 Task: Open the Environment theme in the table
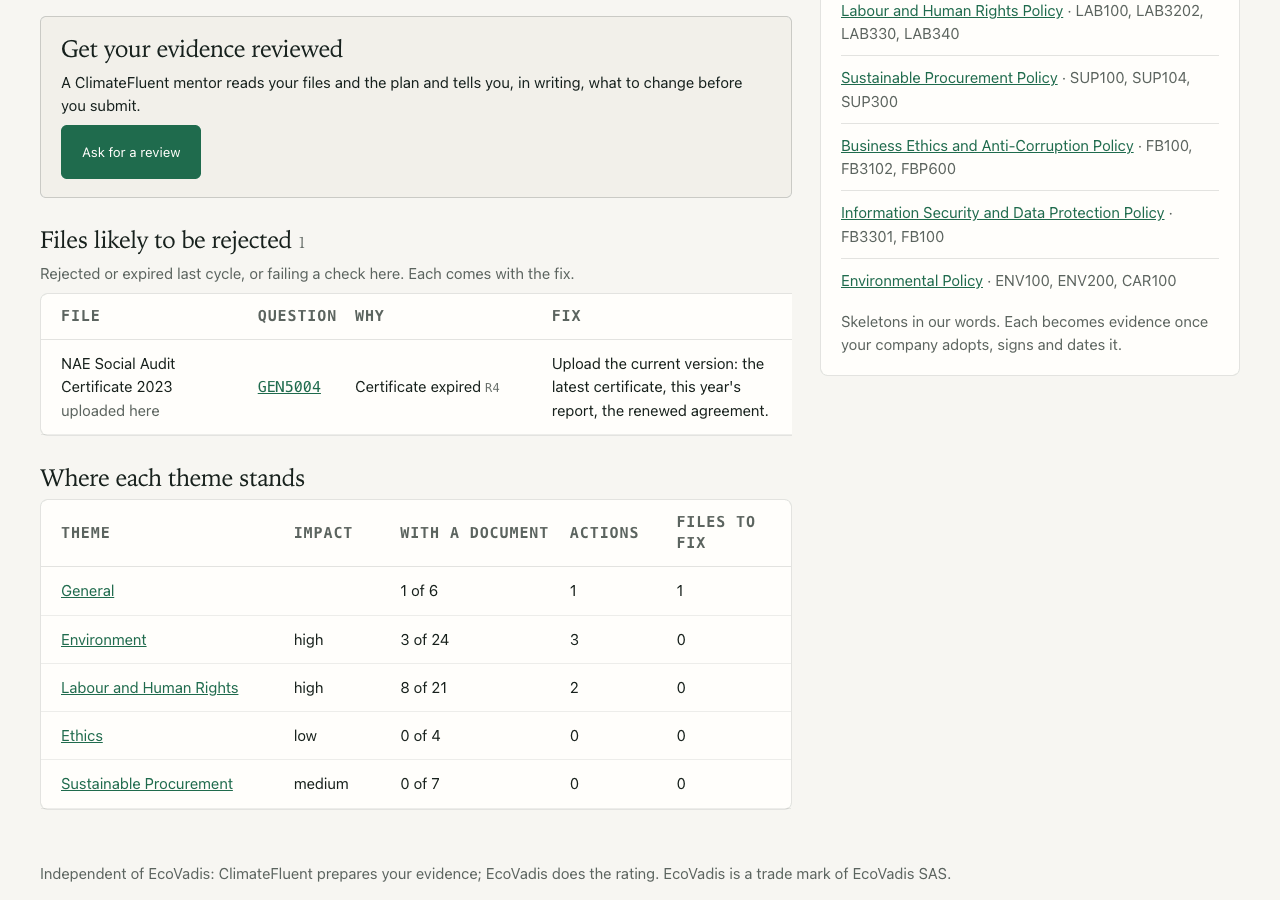coord(104,639)
